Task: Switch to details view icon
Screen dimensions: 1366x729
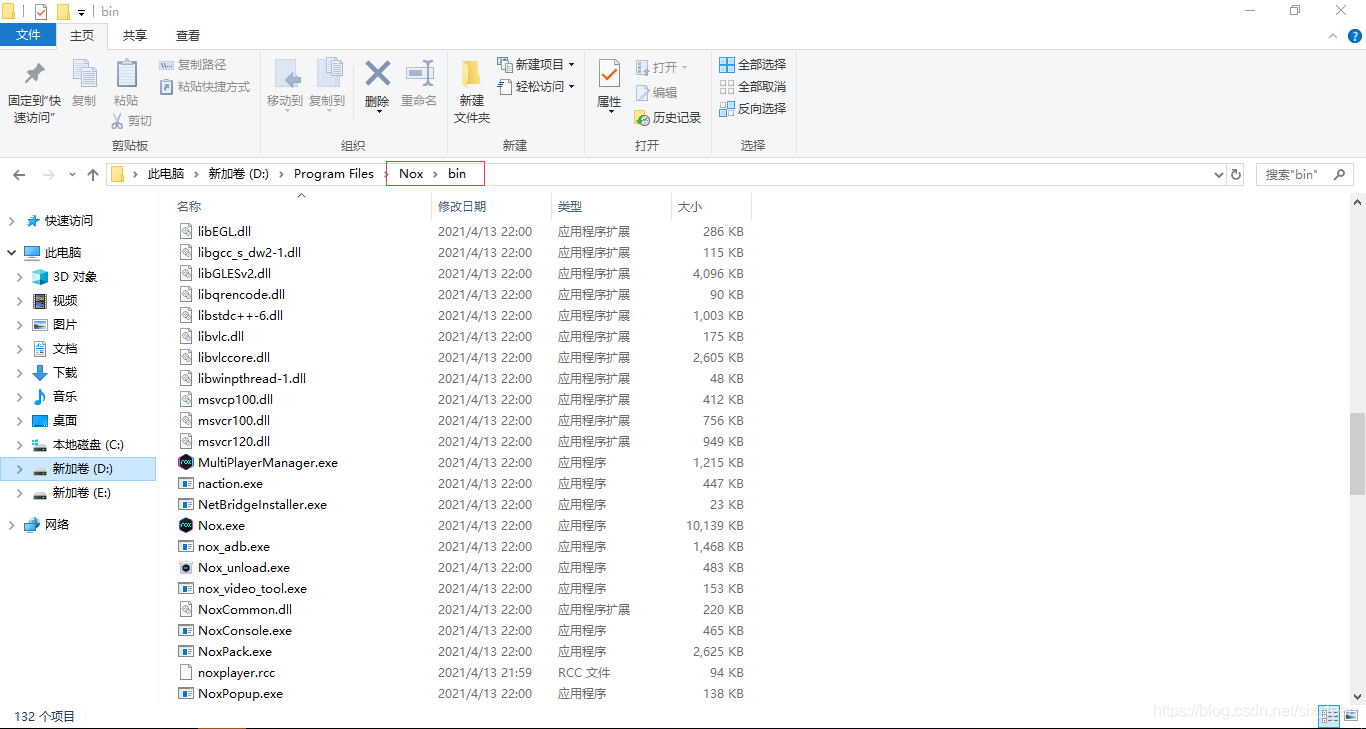Action: click(1329, 716)
